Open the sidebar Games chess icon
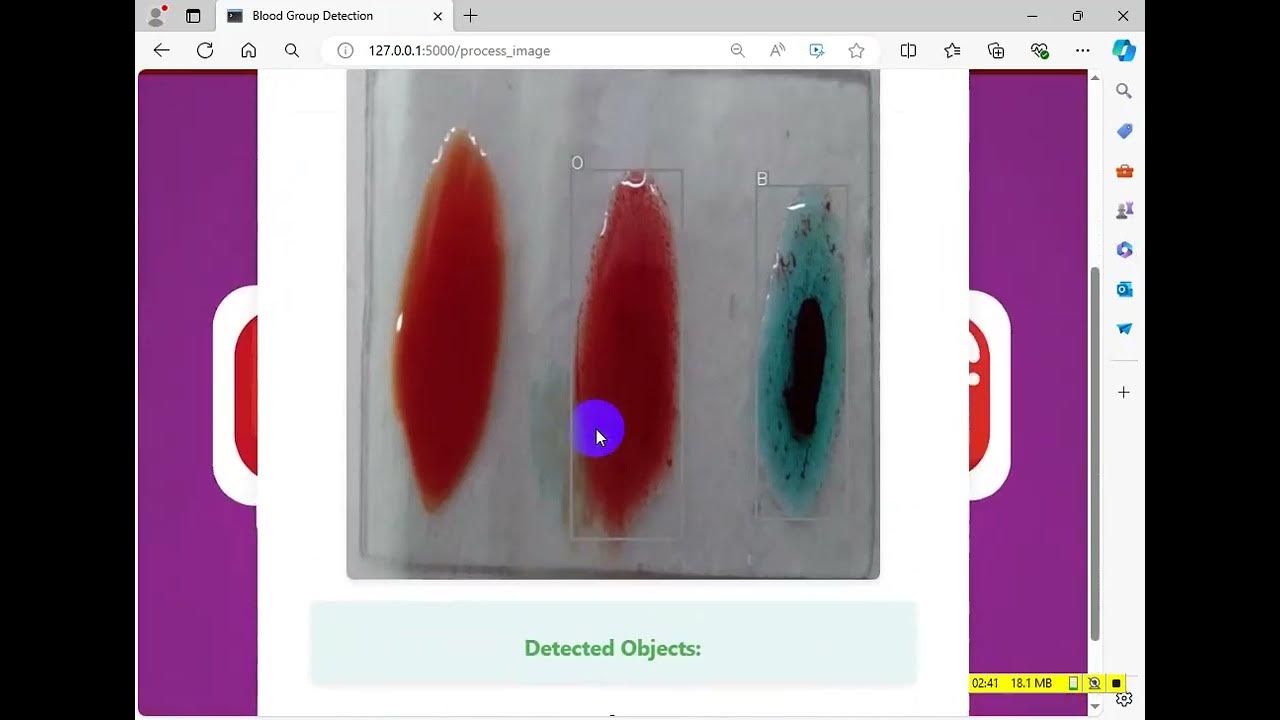 1124,210
